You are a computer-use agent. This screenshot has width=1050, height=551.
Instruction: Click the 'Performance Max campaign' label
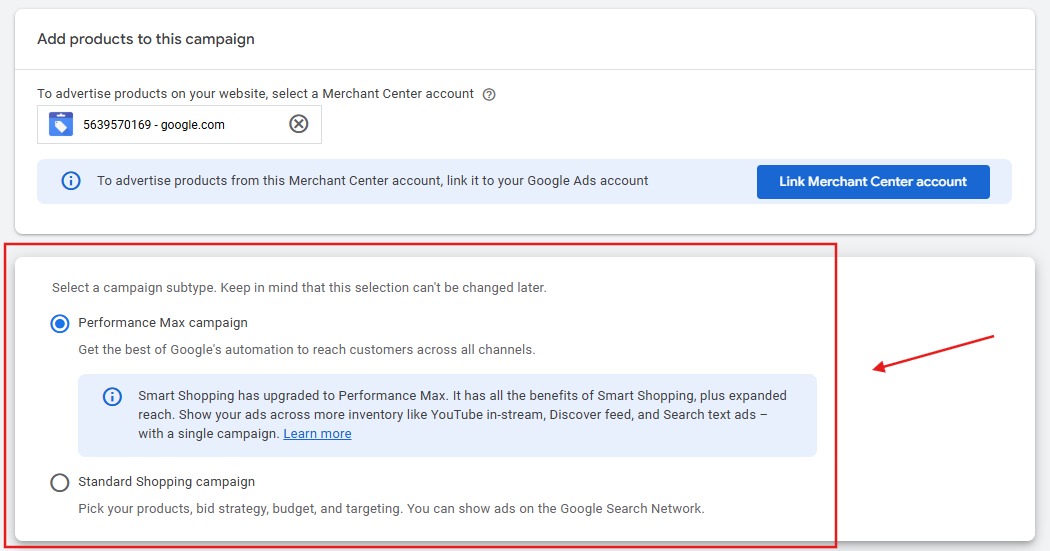coord(163,323)
